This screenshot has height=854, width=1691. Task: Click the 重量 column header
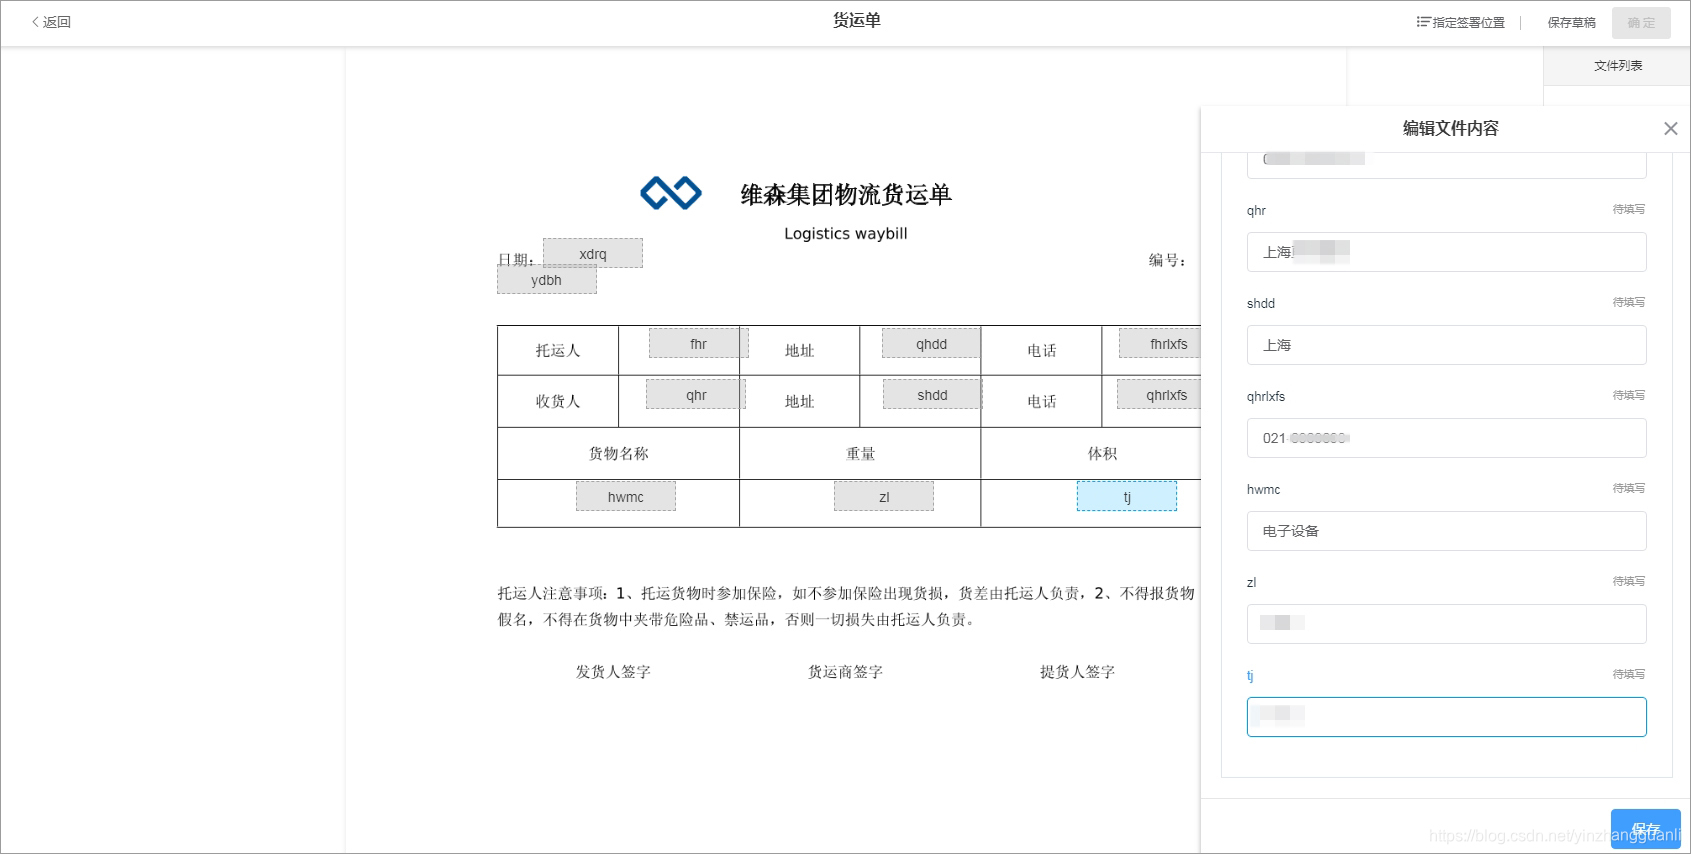pyautogui.click(x=860, y=453)
